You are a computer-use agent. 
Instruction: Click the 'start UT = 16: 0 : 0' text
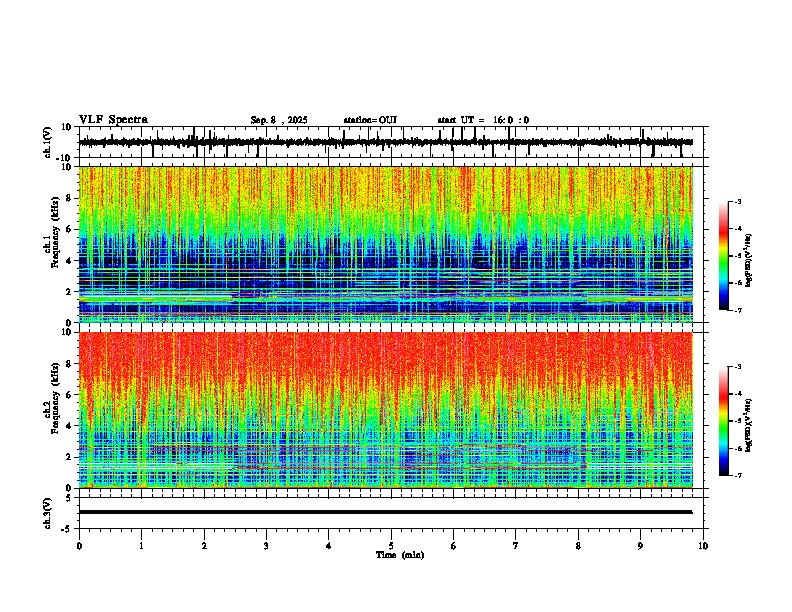(x=483, y=120)
